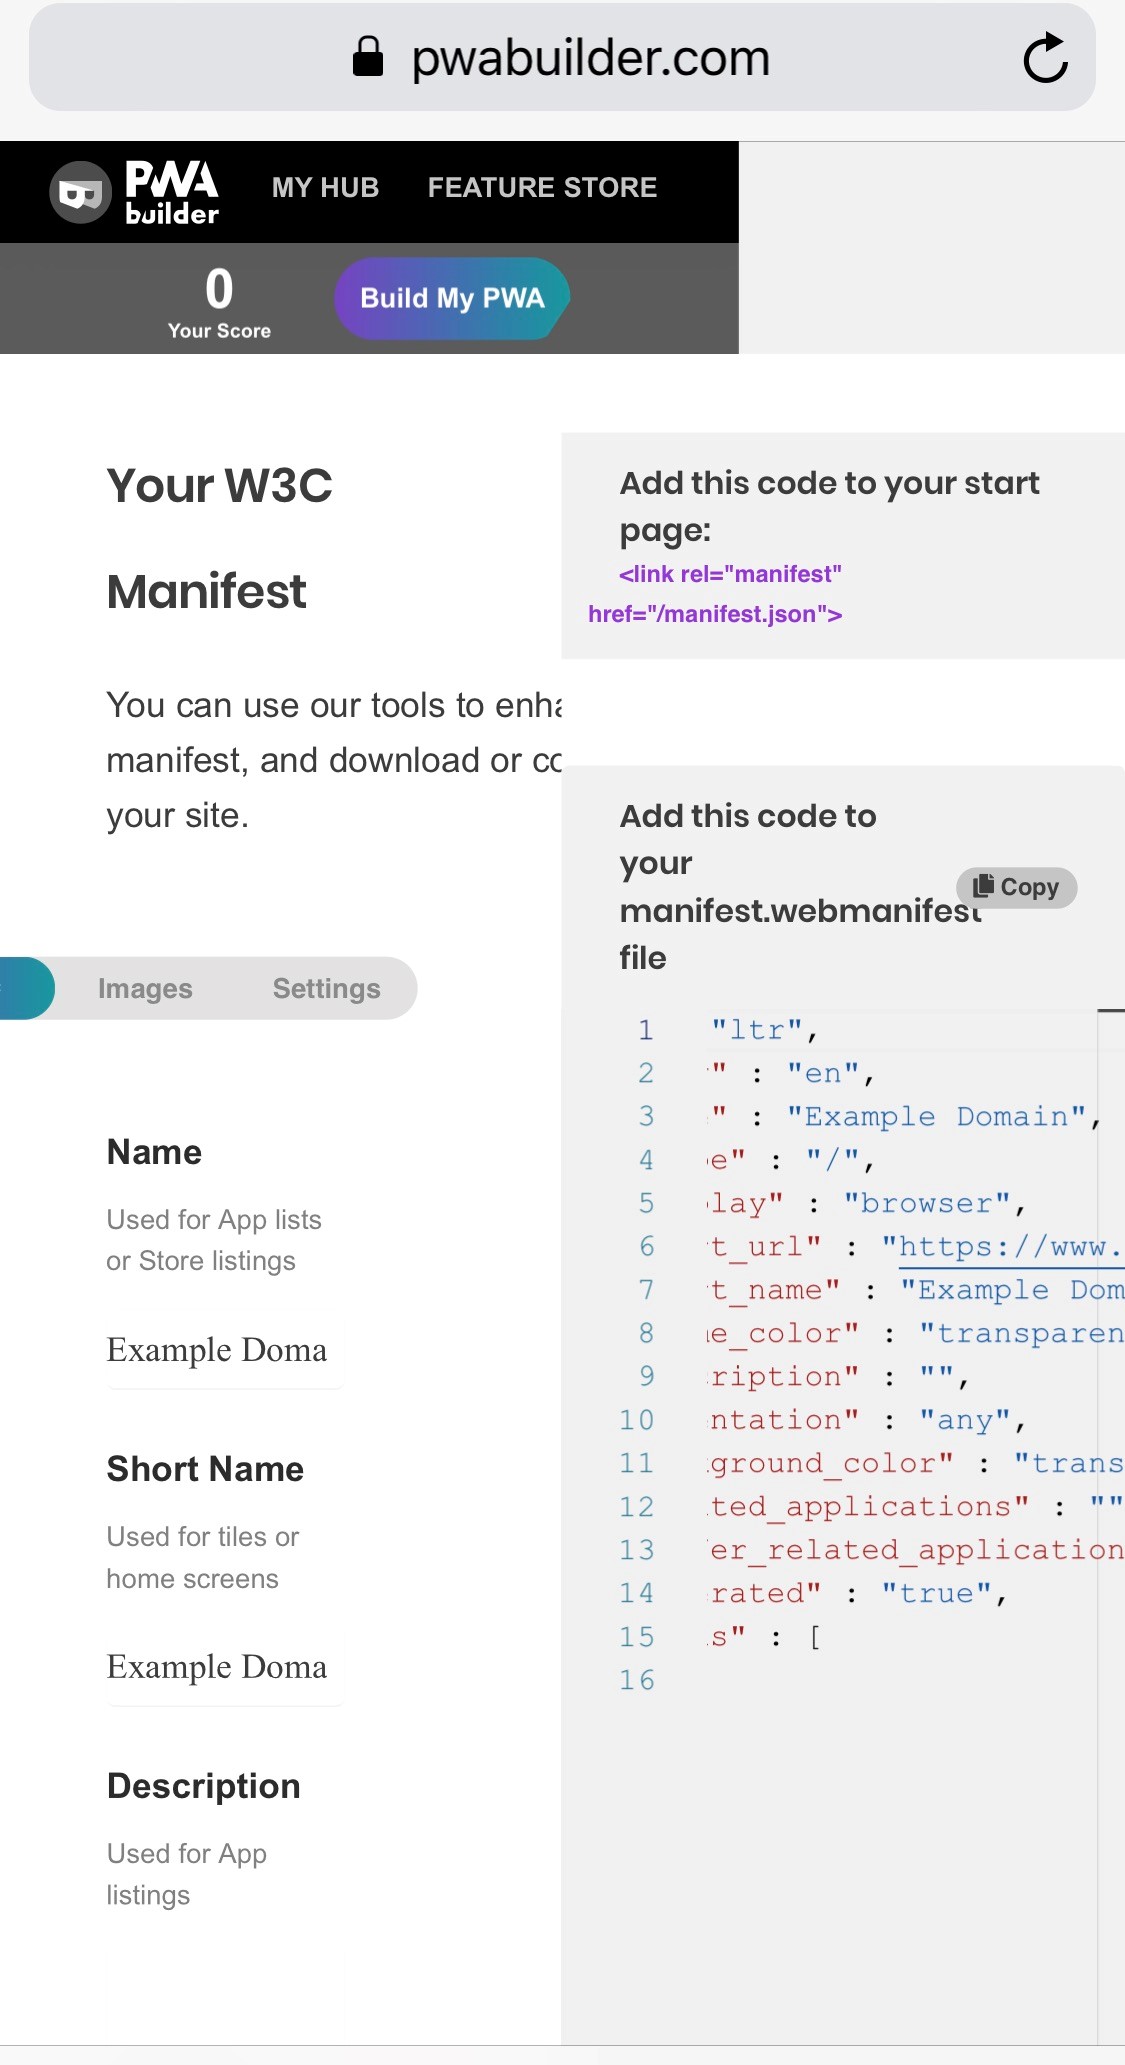This screenshot has height=2065, width=1125.
Task: Edit the Short Name input field
Action: click(225, 1667)
